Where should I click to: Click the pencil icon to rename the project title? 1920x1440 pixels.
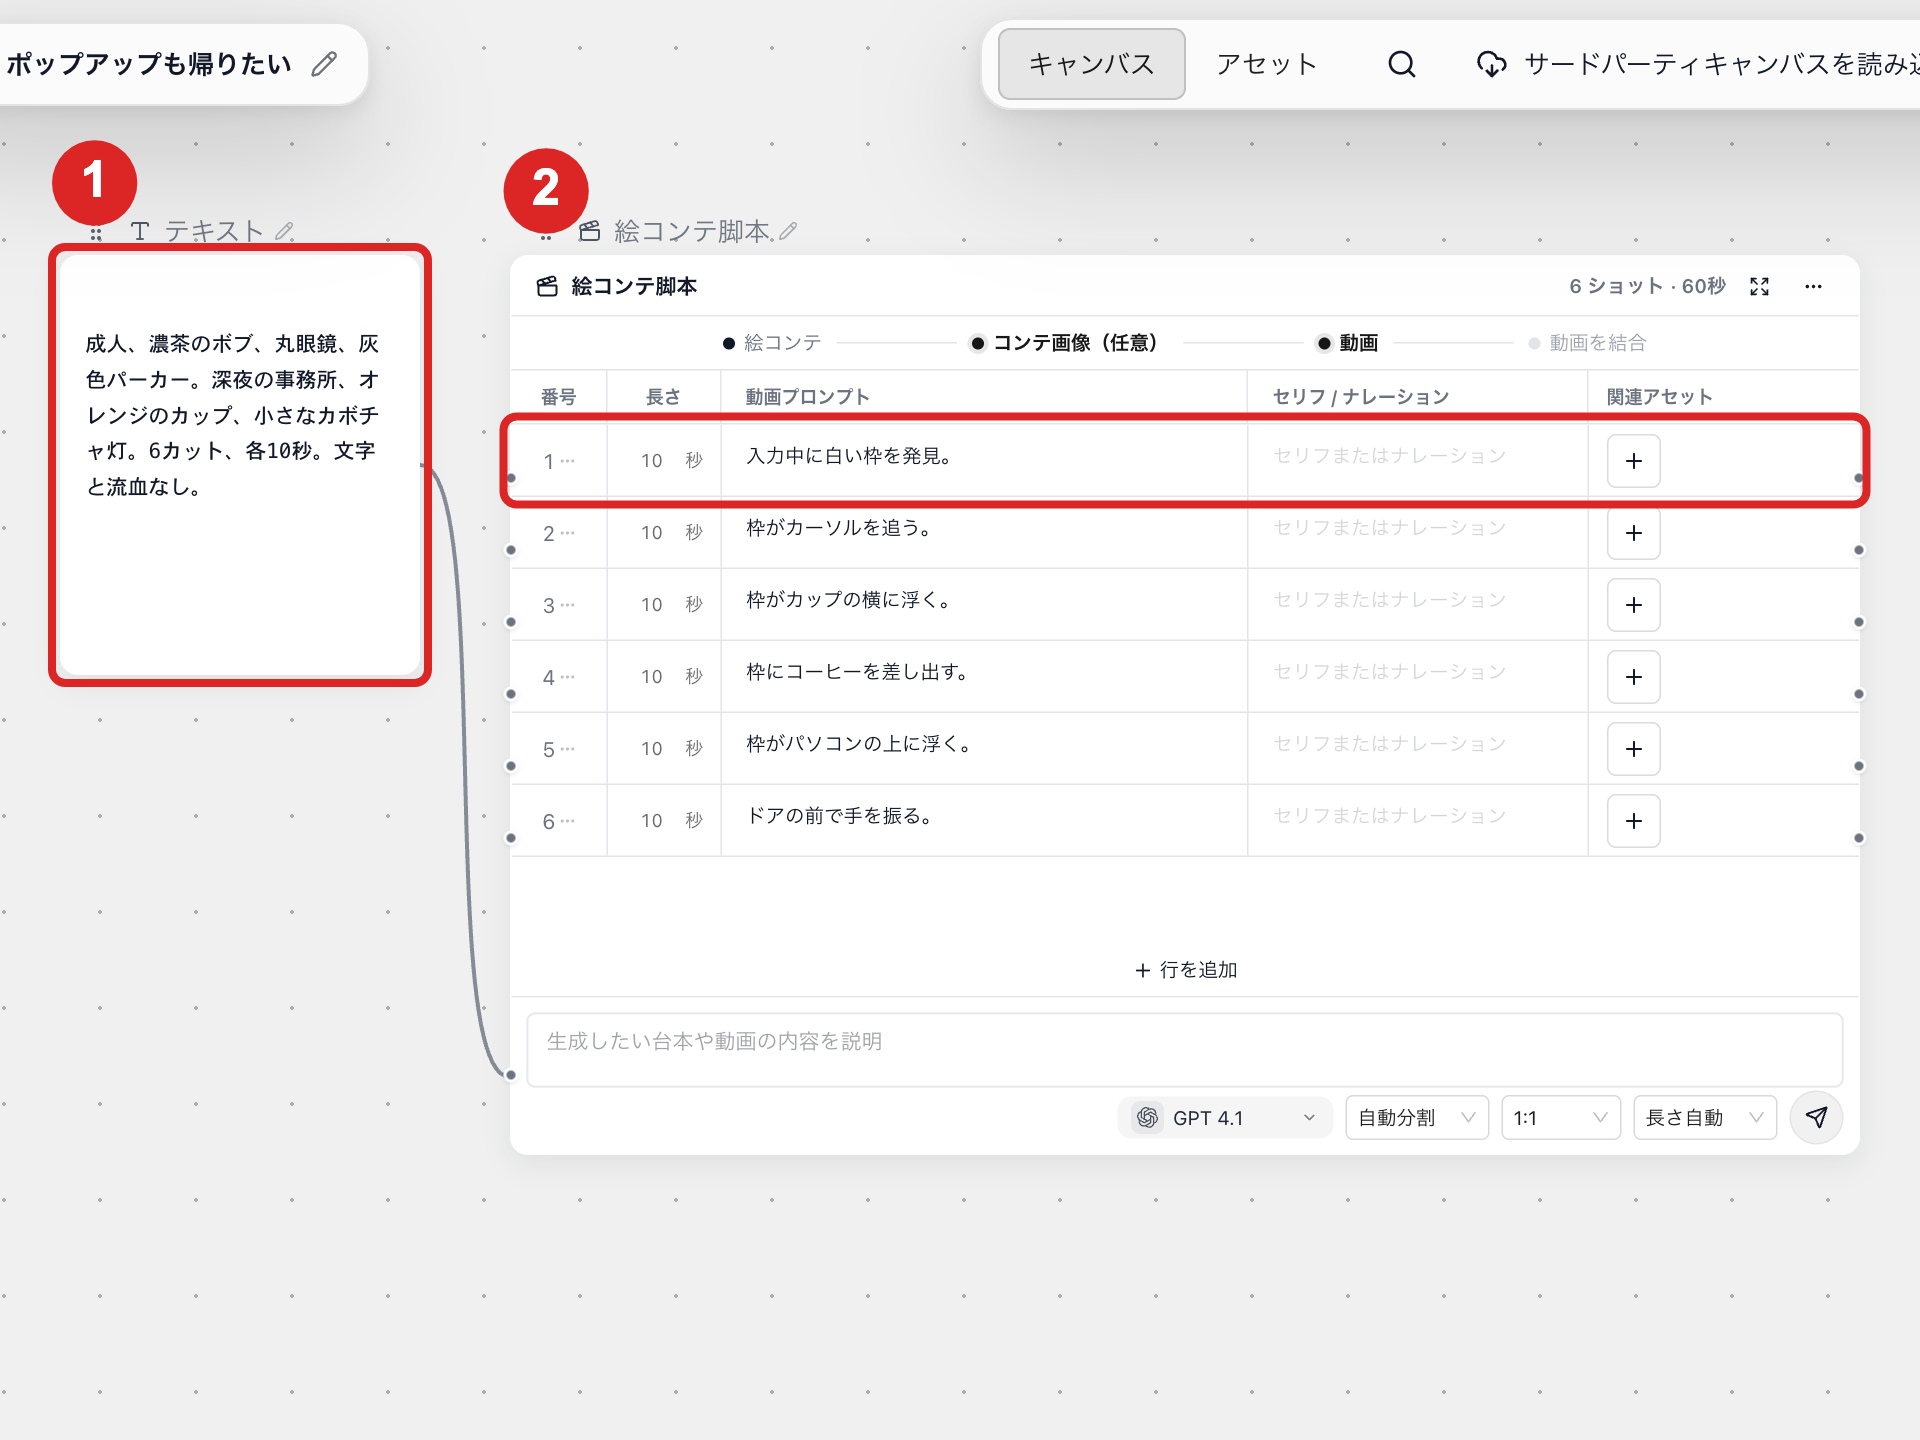(324, 64)
